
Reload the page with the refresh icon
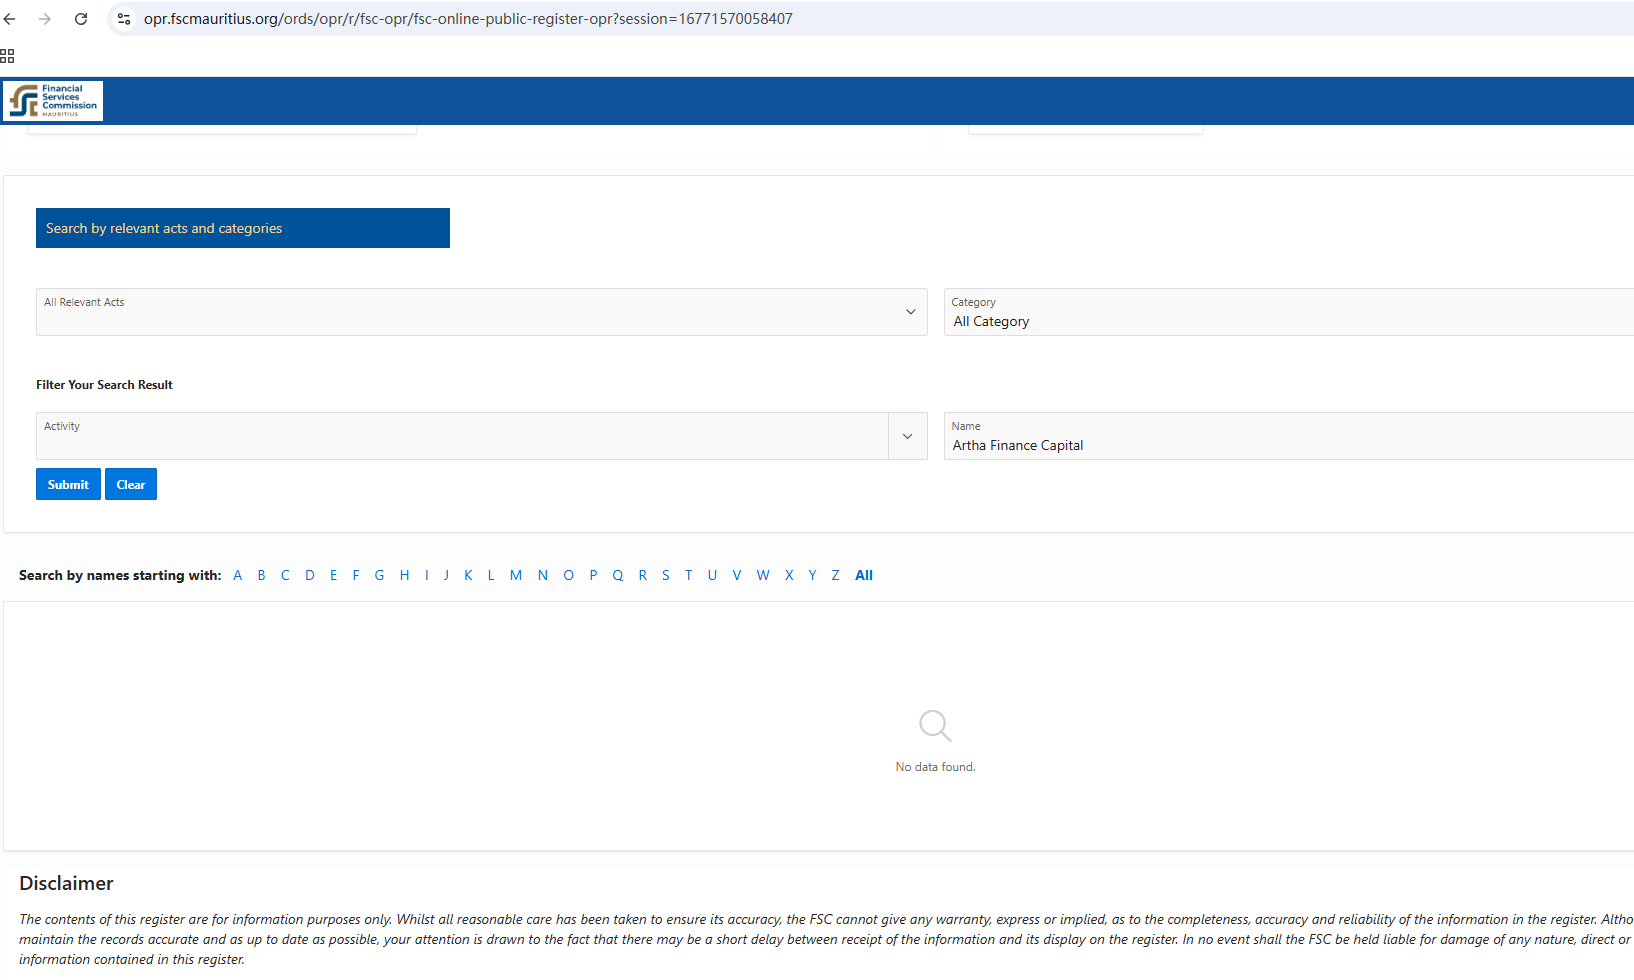pos(81,19)
